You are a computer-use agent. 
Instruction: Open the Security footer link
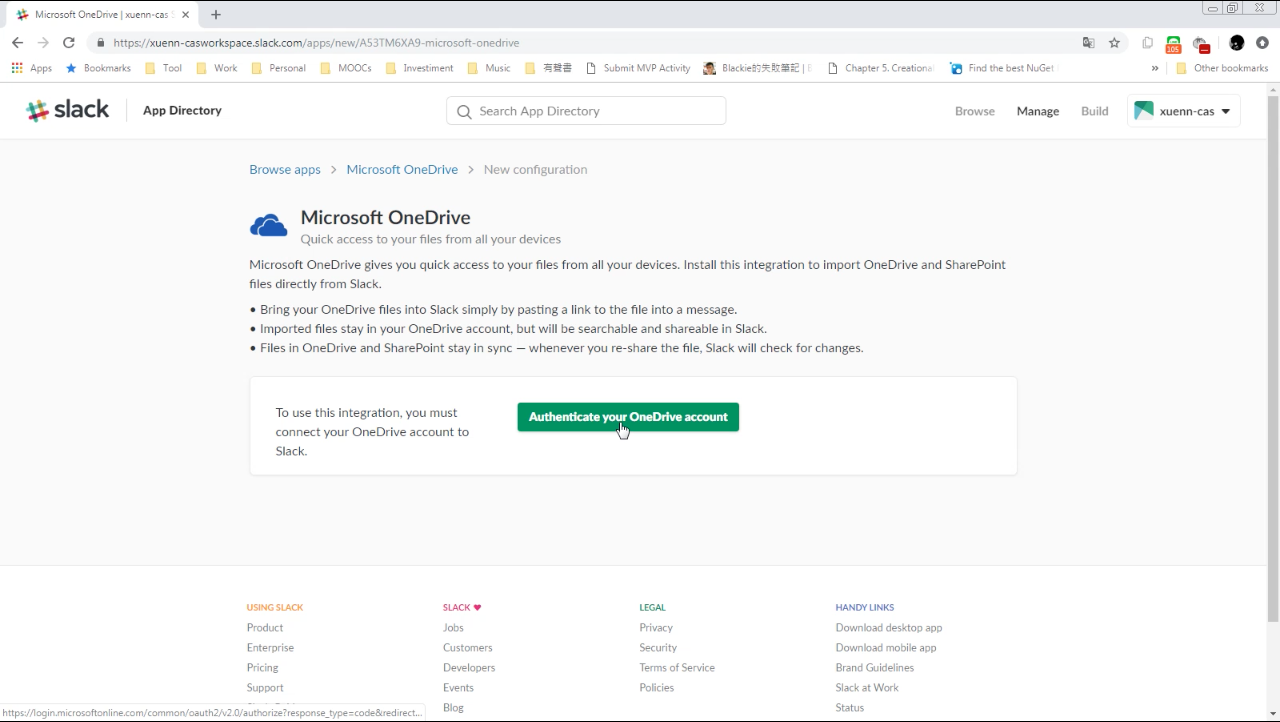[658, 647]
